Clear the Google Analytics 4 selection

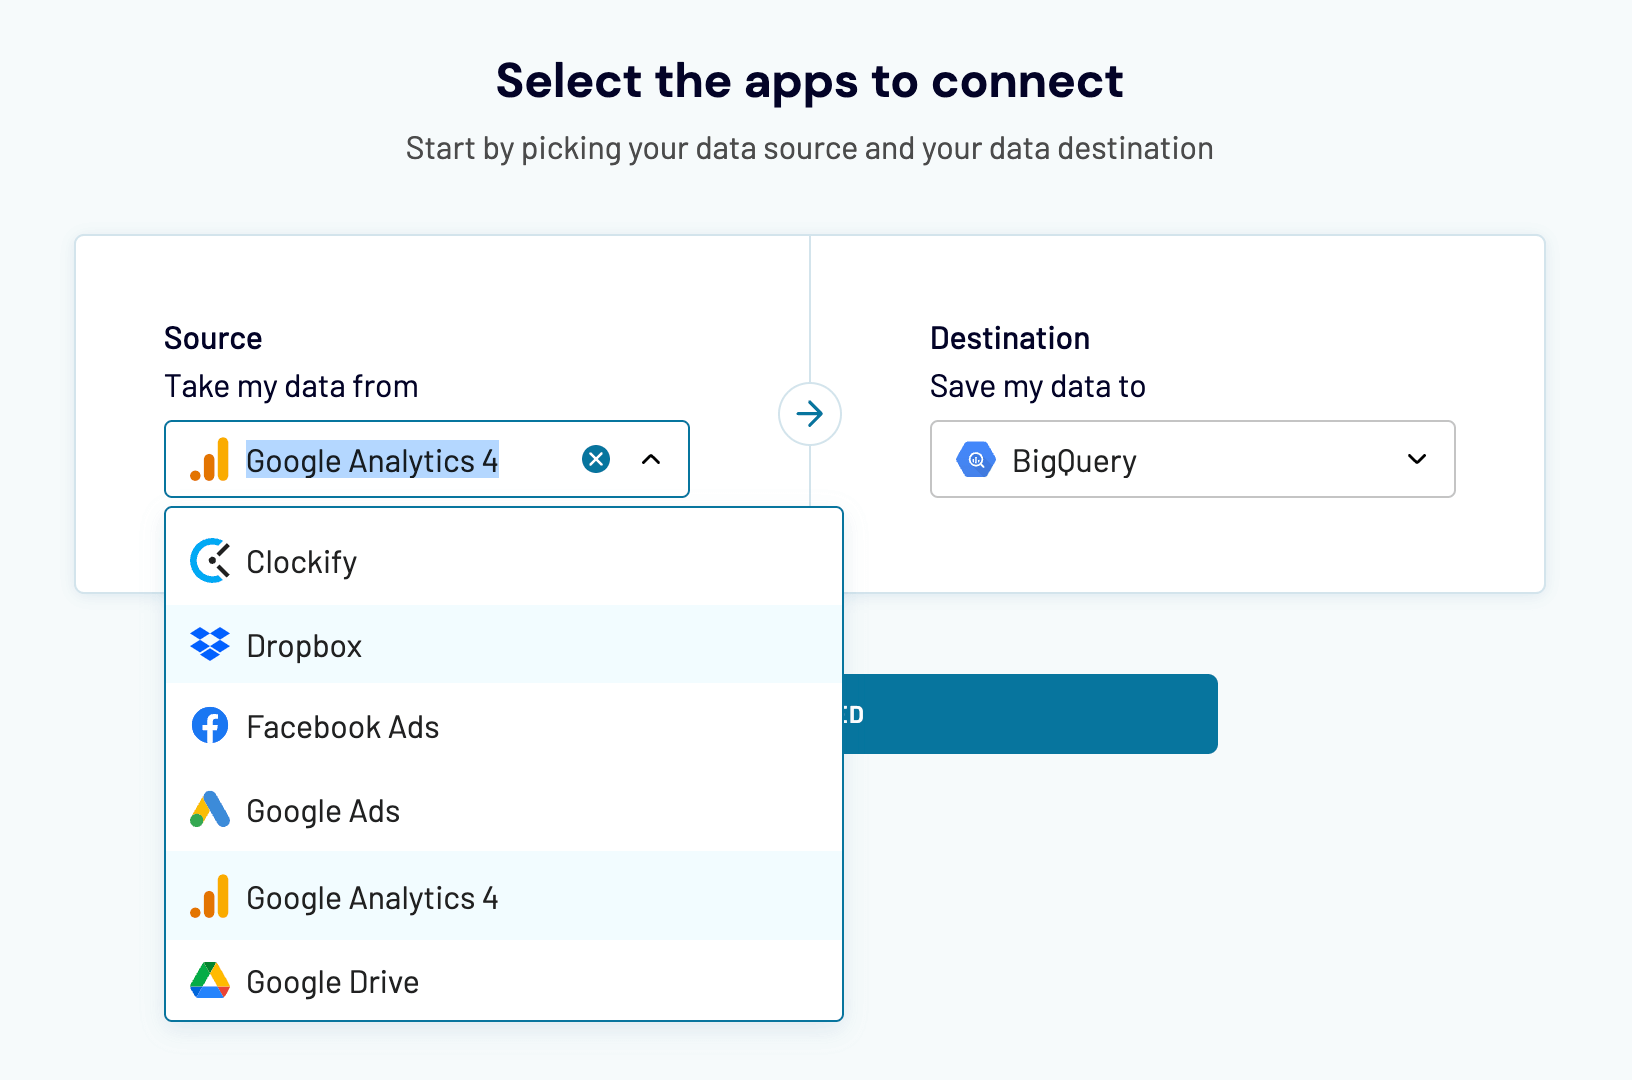click(x=595, y=459)
